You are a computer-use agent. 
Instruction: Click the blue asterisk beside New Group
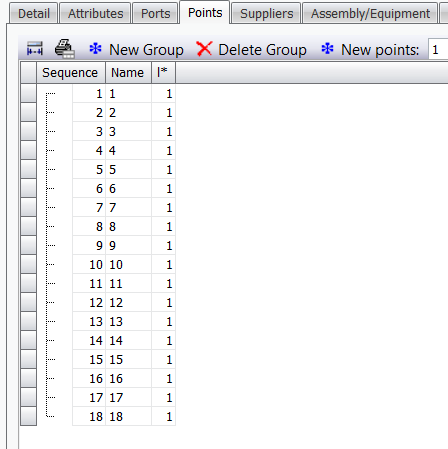[x=95, y=49]
